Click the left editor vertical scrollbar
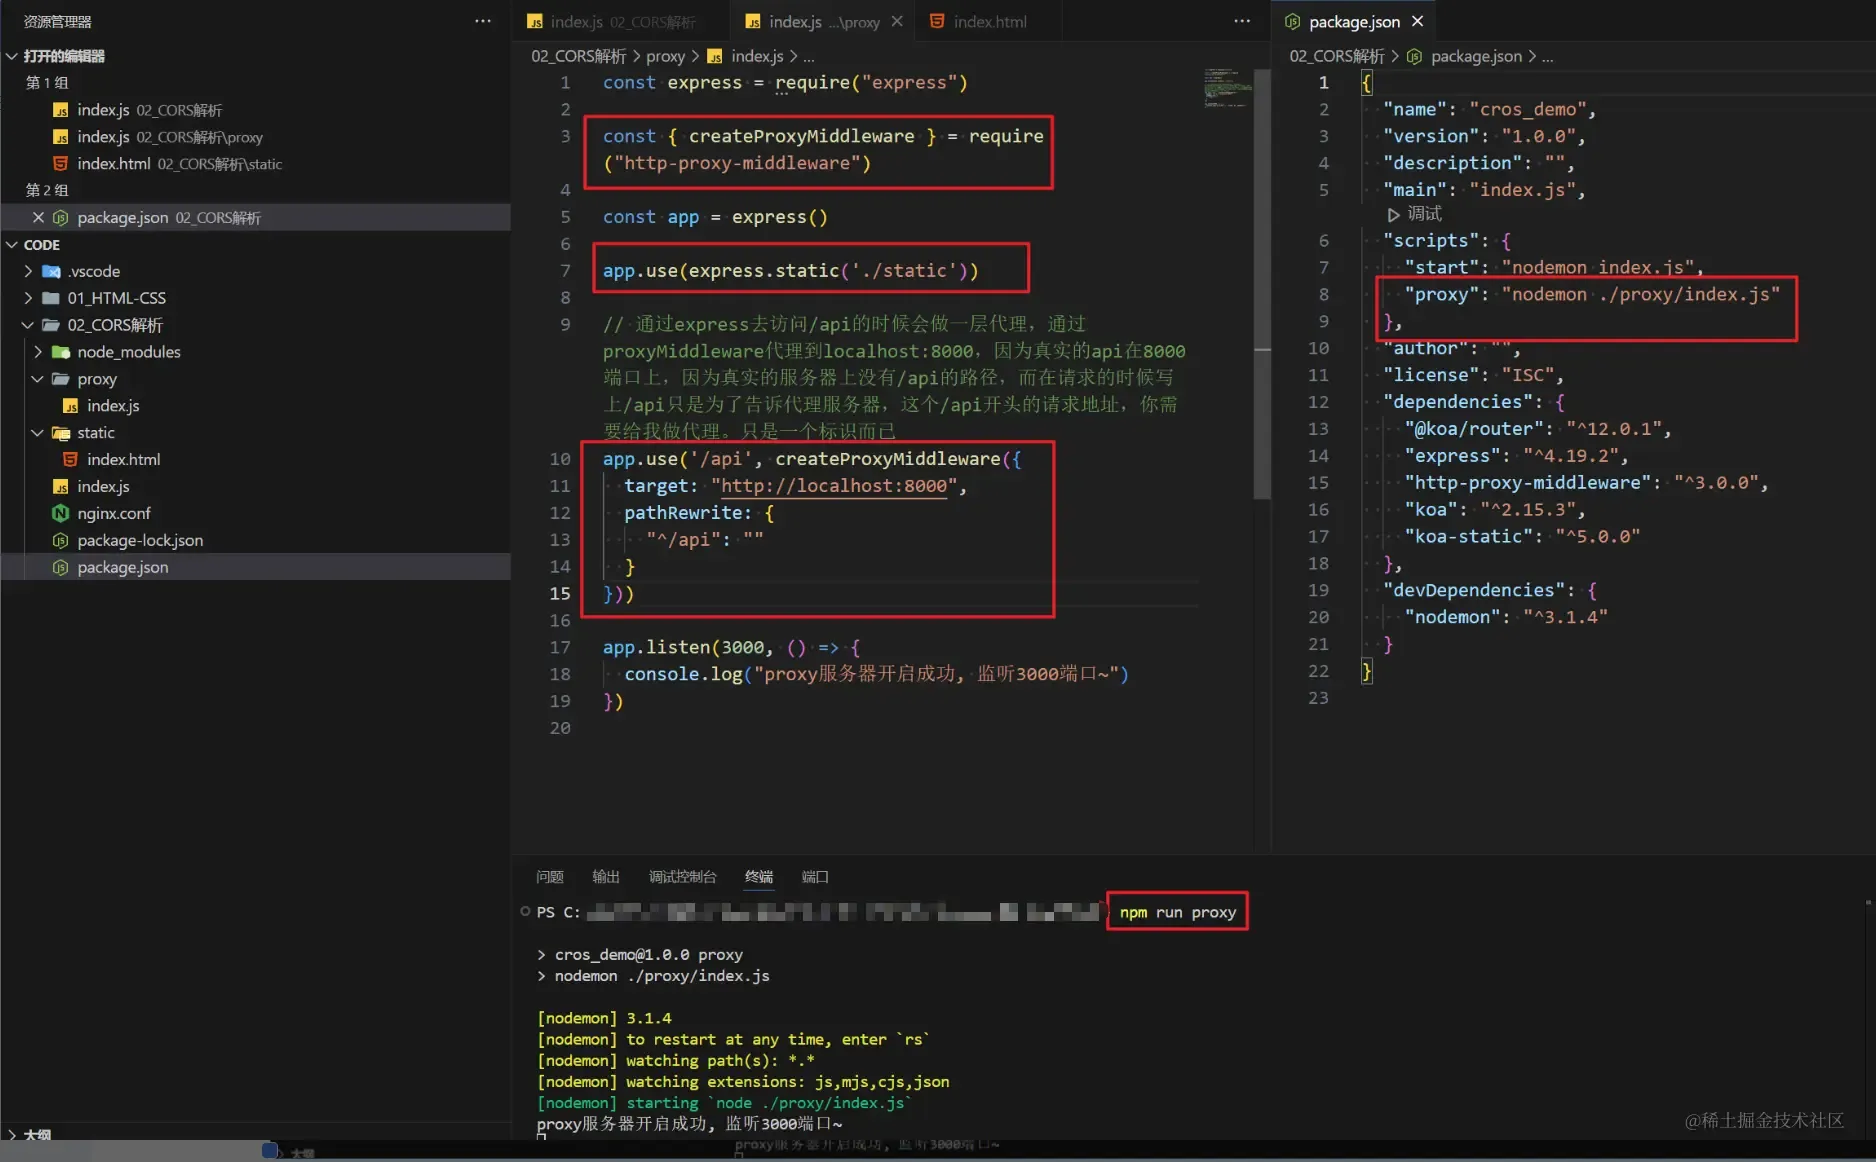The width and height of the screenshot is (1876, 1162). pyautogui.click(x=1262, y=284)
